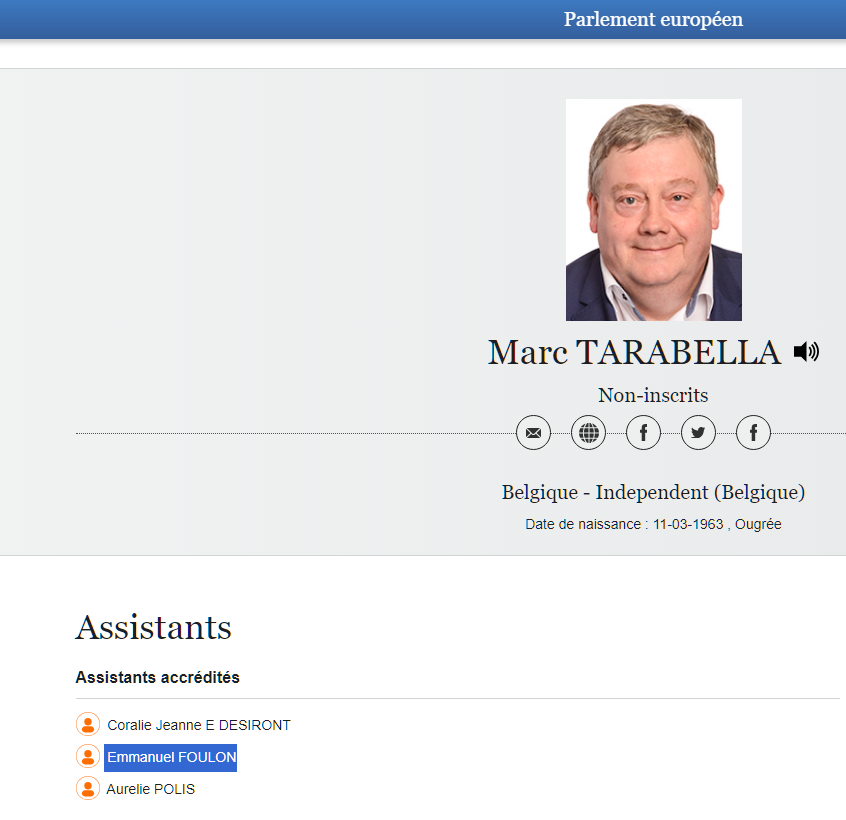846x820 pixels.
Task: Select the Aurelie POLIS entry
Action: pyautogui.click(x=151, y=789)
